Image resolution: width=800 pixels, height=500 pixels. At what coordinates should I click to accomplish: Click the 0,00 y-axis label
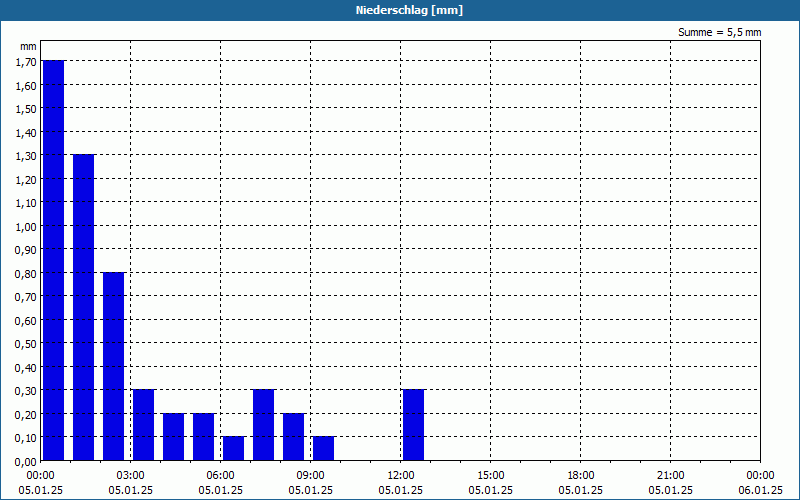[x=27, y=462]
